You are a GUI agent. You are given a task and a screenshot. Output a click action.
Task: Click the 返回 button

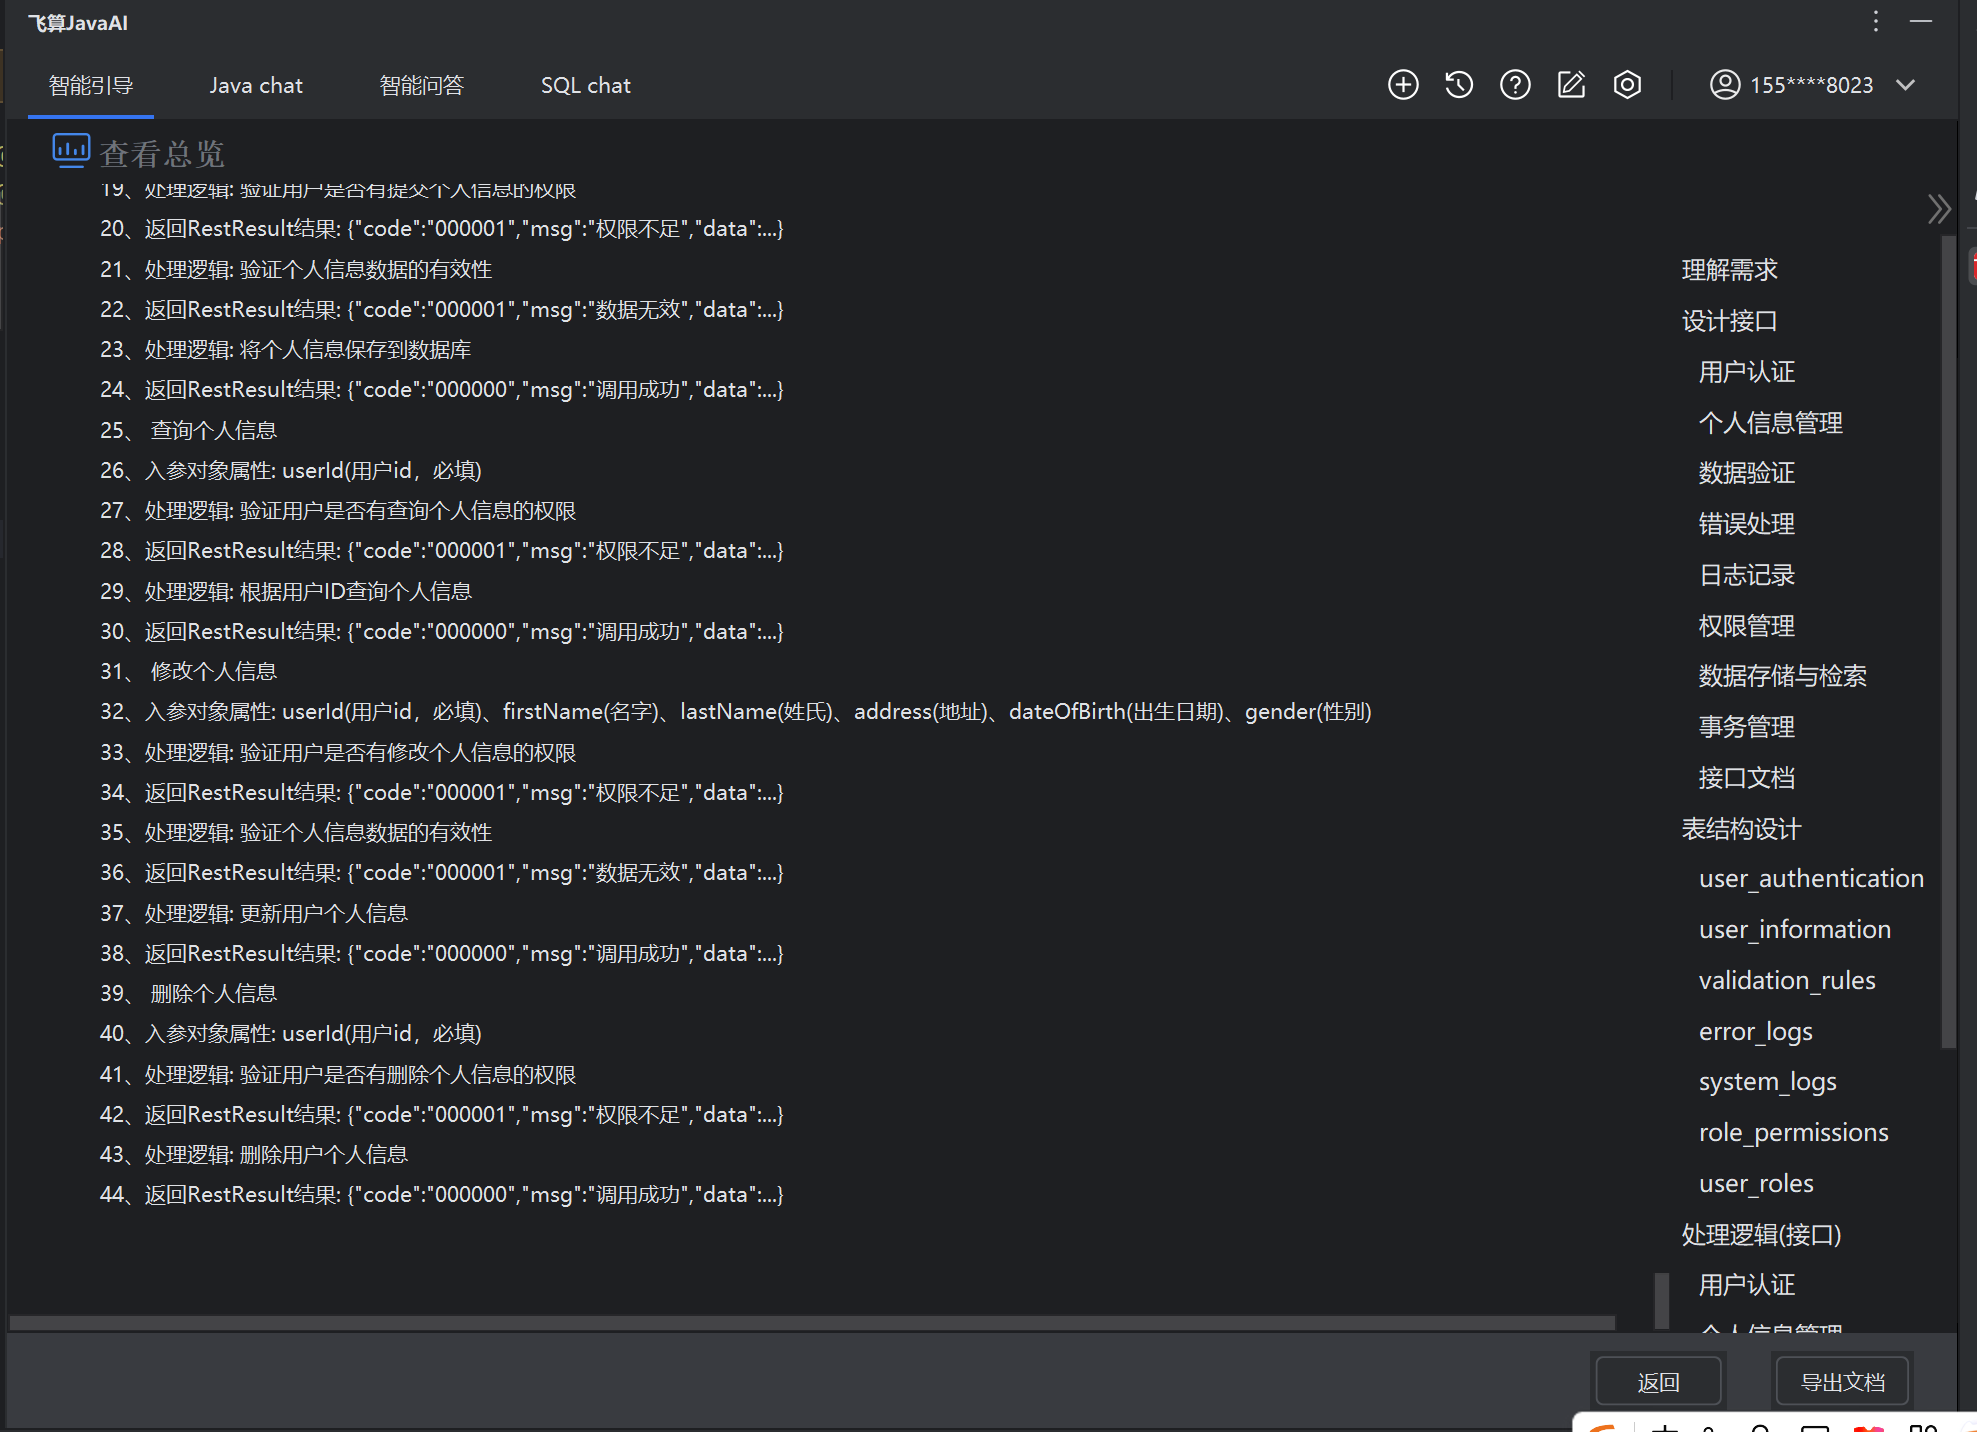pos(1658,1382)
